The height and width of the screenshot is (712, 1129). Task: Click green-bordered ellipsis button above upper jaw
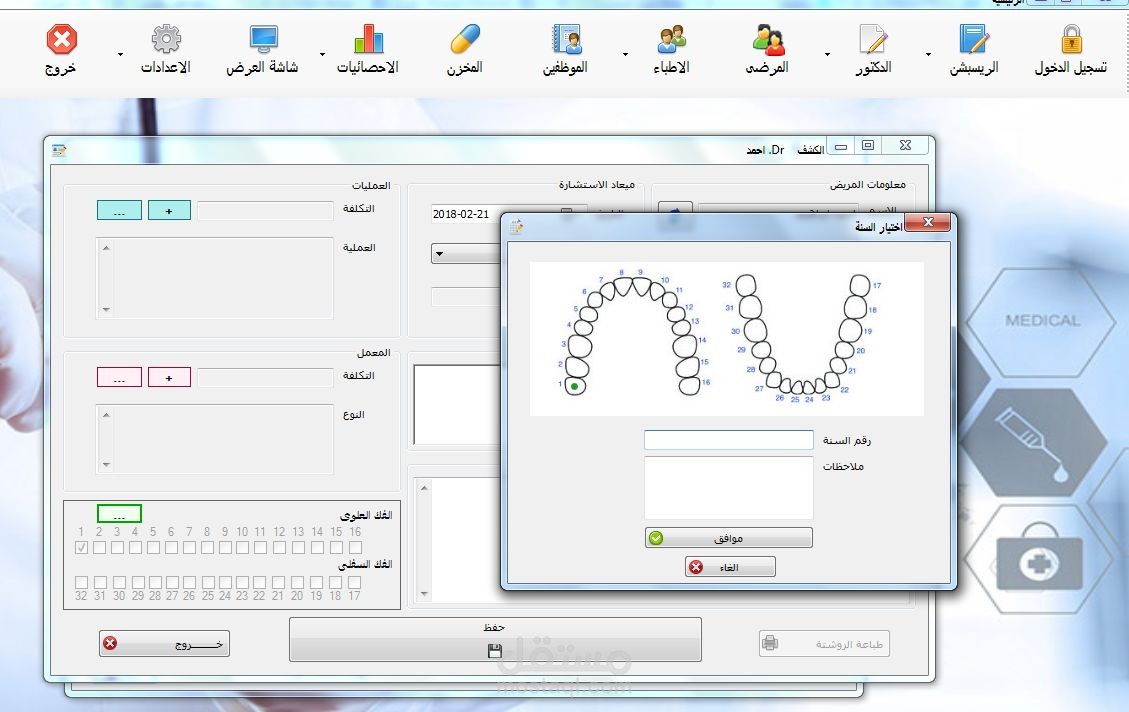click(120, 514)
